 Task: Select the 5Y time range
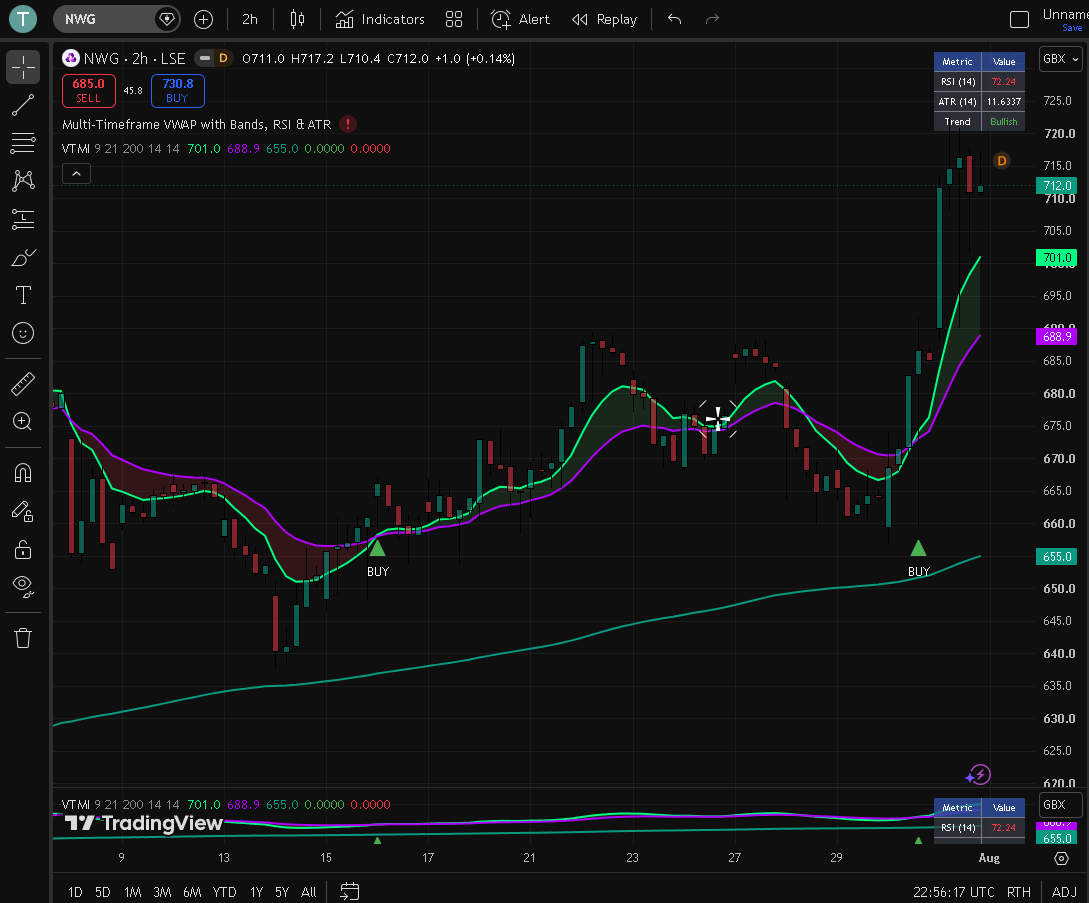click(x=281, y=892)
